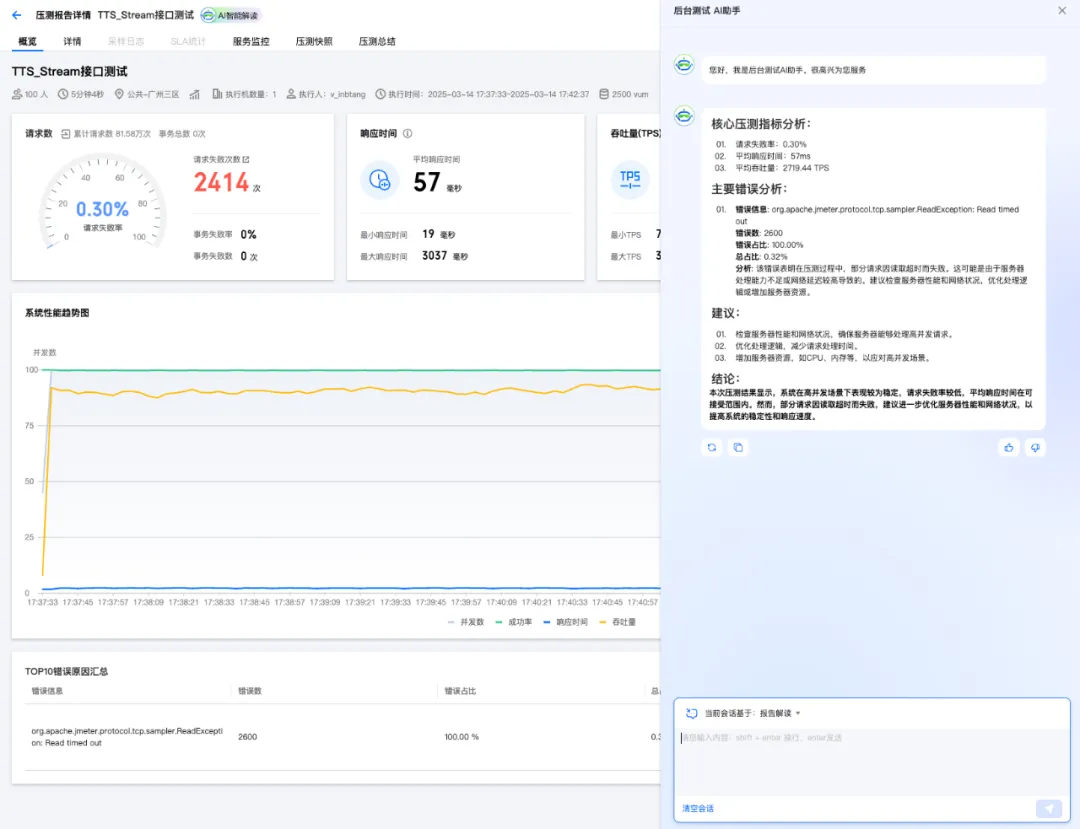Click the 执行人 person icon
This screenshot has height=829, width=1080.
291,94
